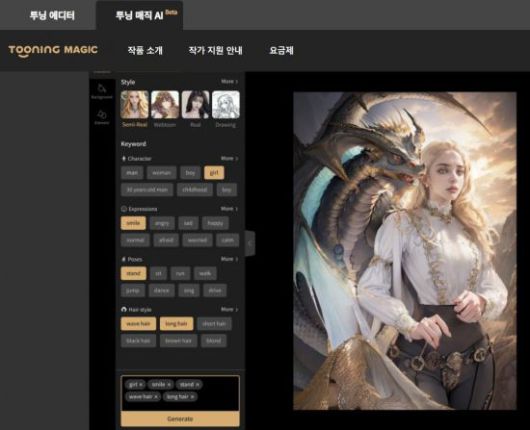530x430 pixels.
Task: Toggle the childhood character keyword
Action: click(195, 190)
